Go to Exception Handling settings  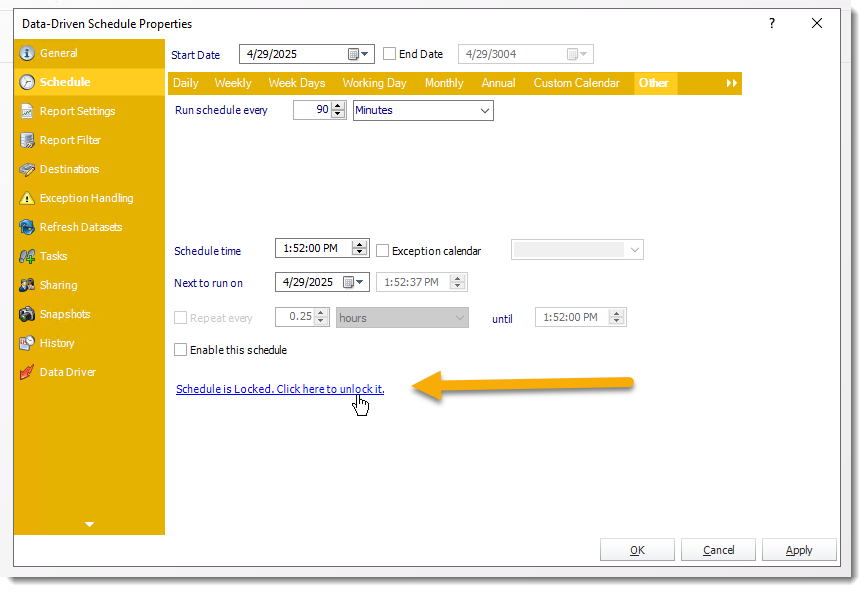[x=85, y=198]
